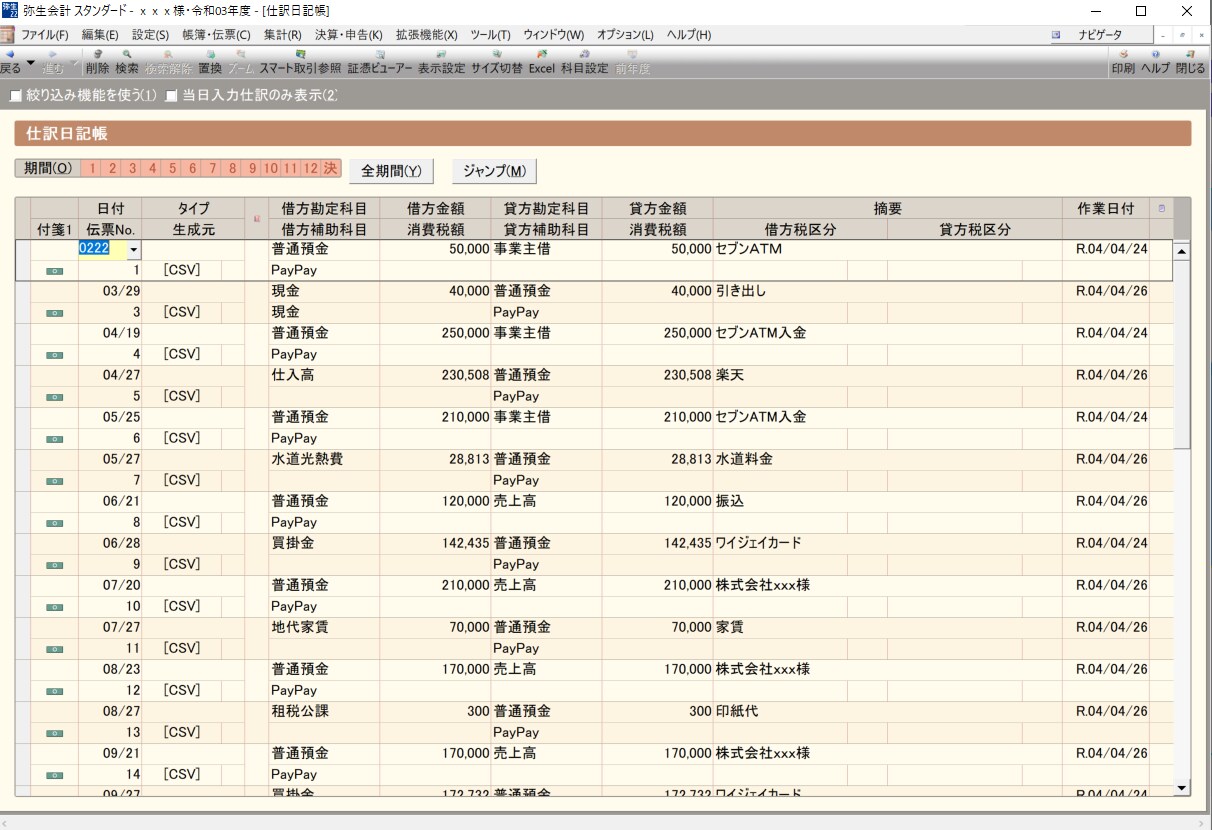Click the 楽天 summary cell

tap(887, 376)
